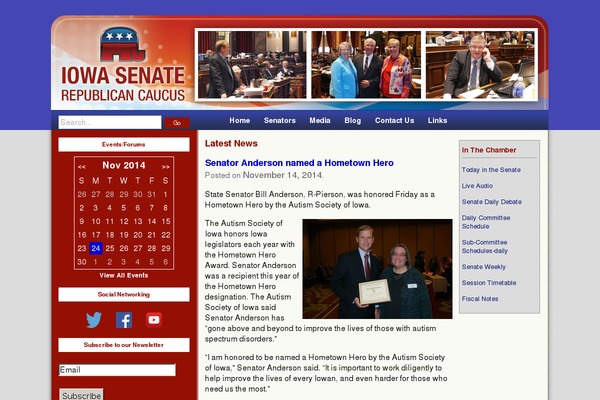Open the YouTube social icon
The image size is (600, 400).
coord(154,320)
